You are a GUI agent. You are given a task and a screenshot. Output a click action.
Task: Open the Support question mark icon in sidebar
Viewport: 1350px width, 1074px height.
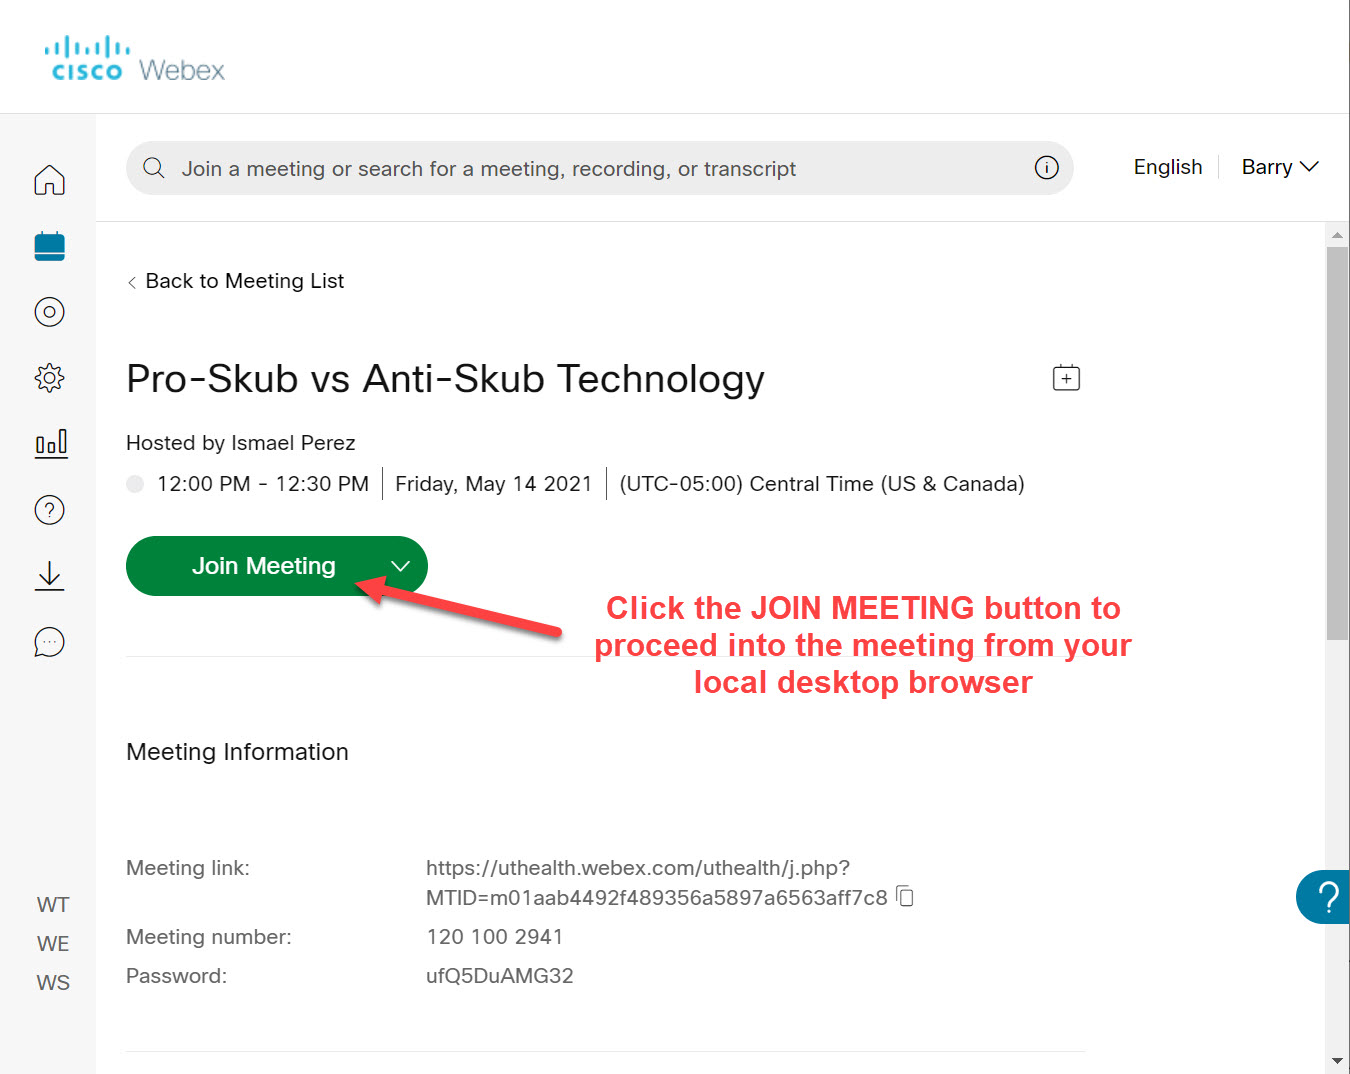click(x=49, y=510)
